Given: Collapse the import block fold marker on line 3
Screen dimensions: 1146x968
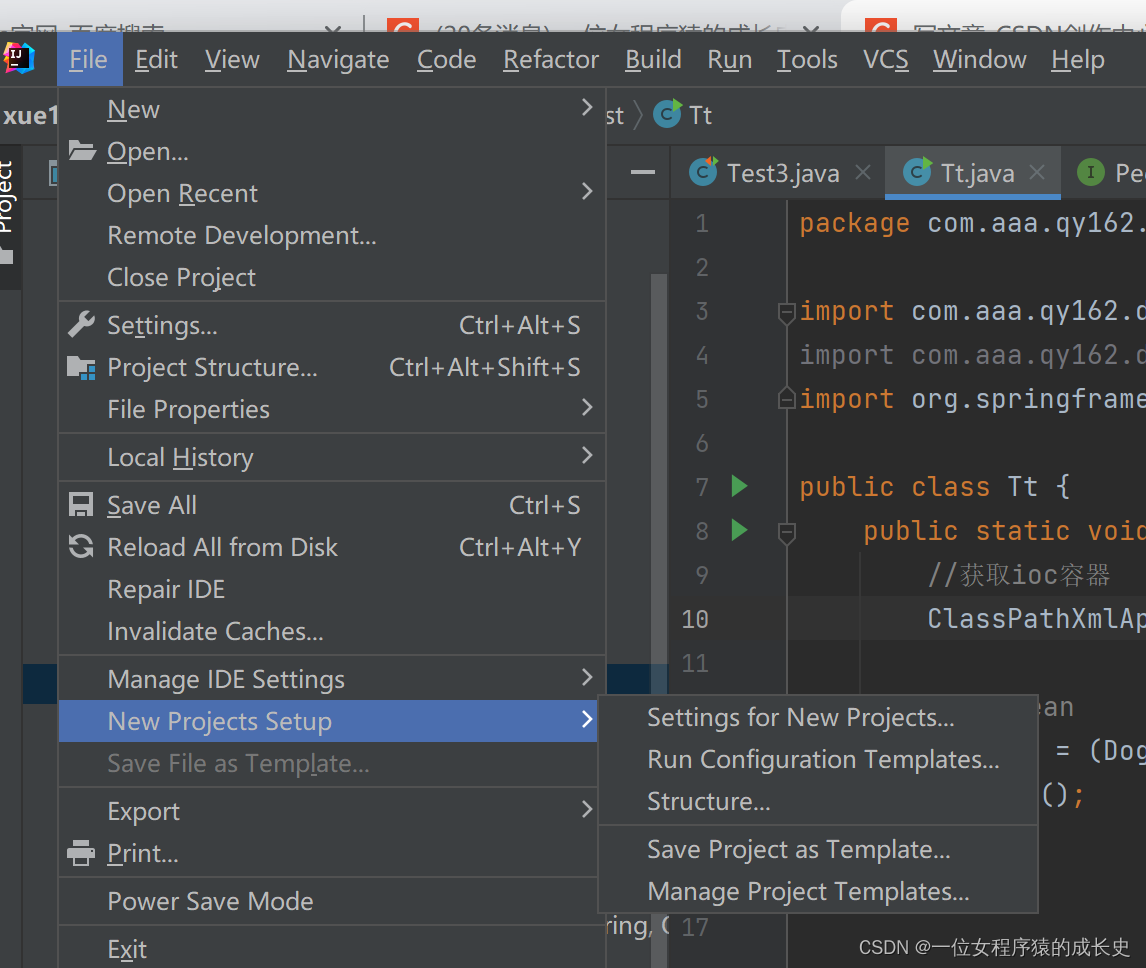Looking at the screenshot, I should pyautogui.click(x=787, y=312).
